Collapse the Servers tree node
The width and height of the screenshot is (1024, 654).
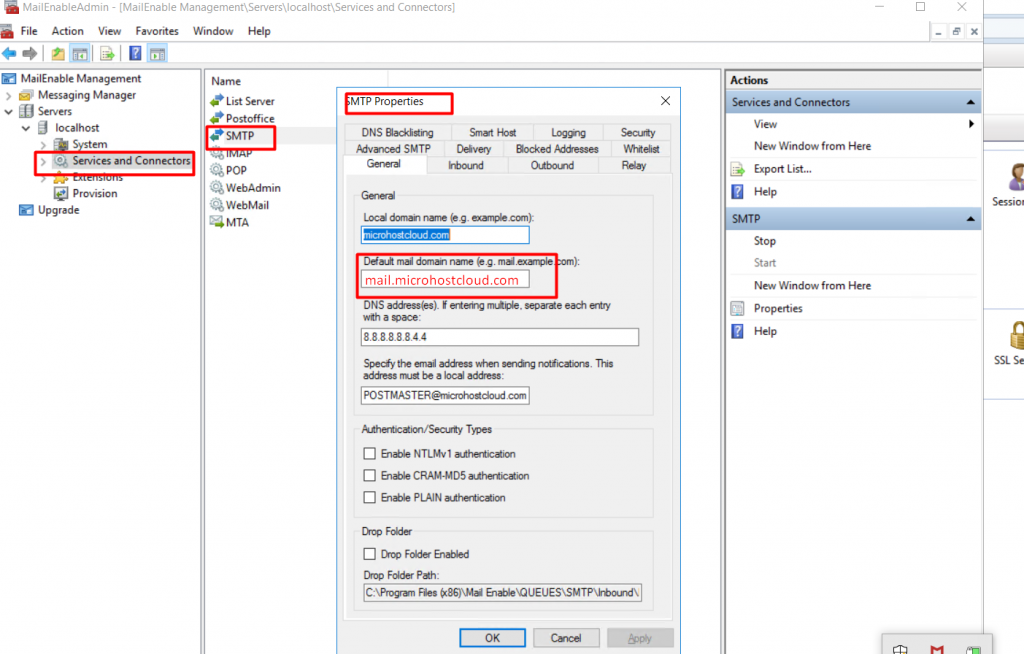(x=8, y=112)
